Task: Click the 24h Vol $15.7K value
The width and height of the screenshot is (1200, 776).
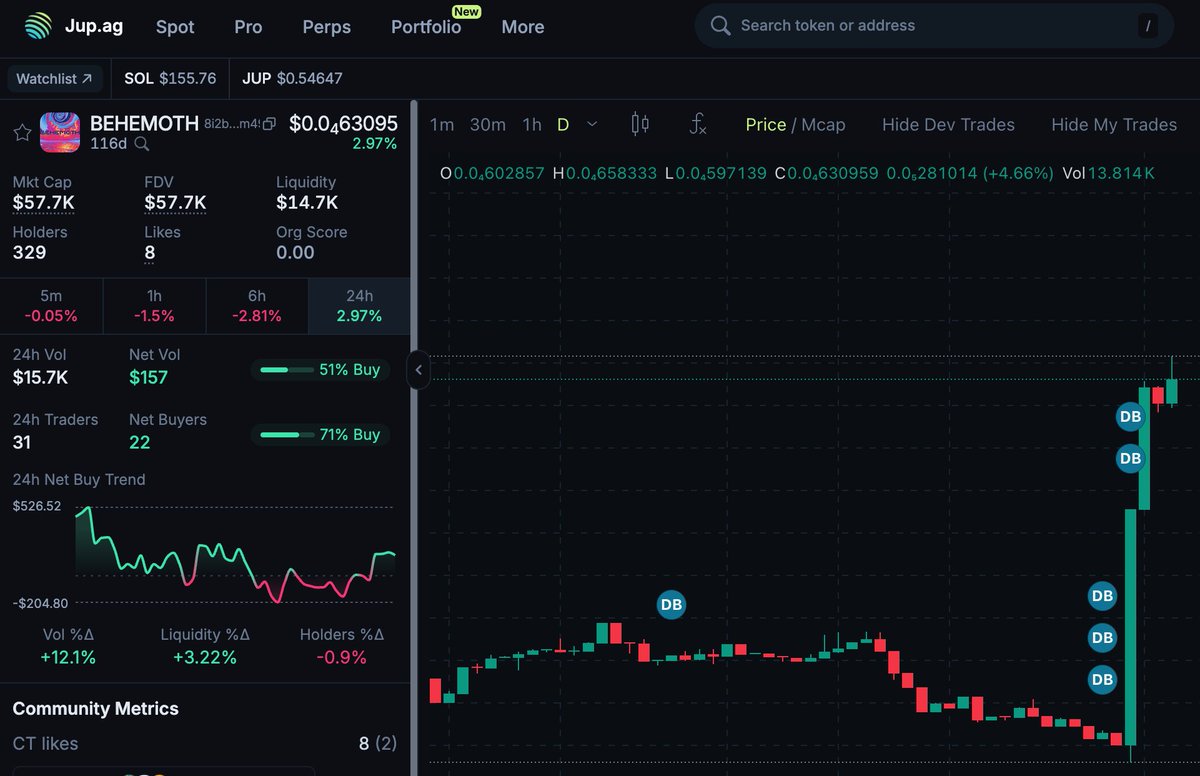Action: (40, 377)
